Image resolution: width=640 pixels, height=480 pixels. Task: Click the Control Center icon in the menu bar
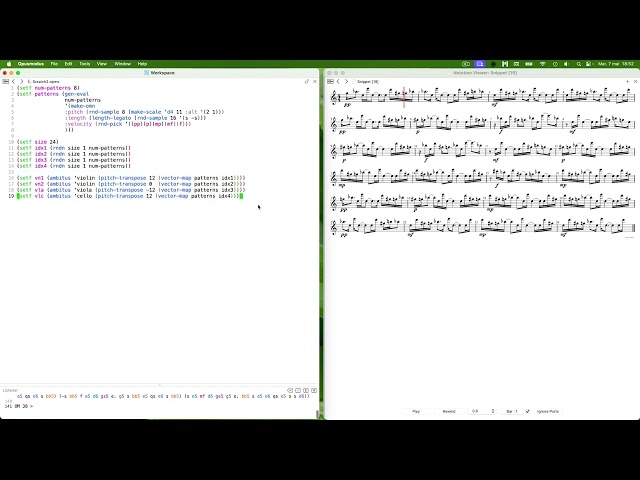(x=588, y=64)
